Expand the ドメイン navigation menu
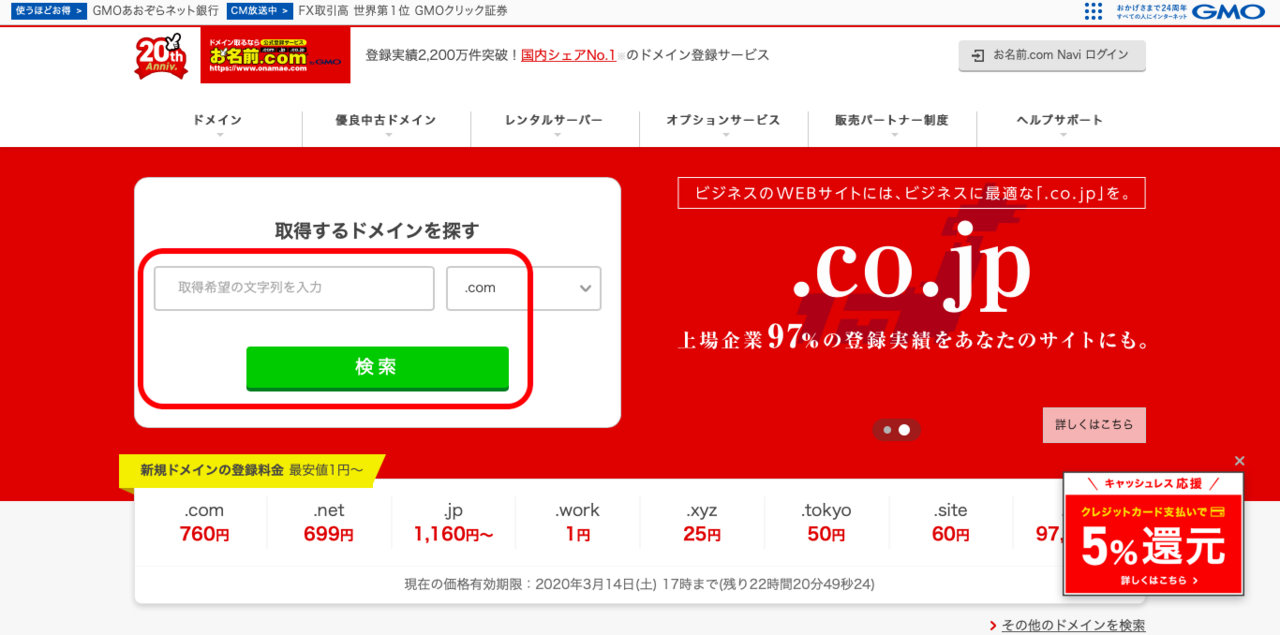Screen dimensions: 1280x635 [x=218, y=121]
